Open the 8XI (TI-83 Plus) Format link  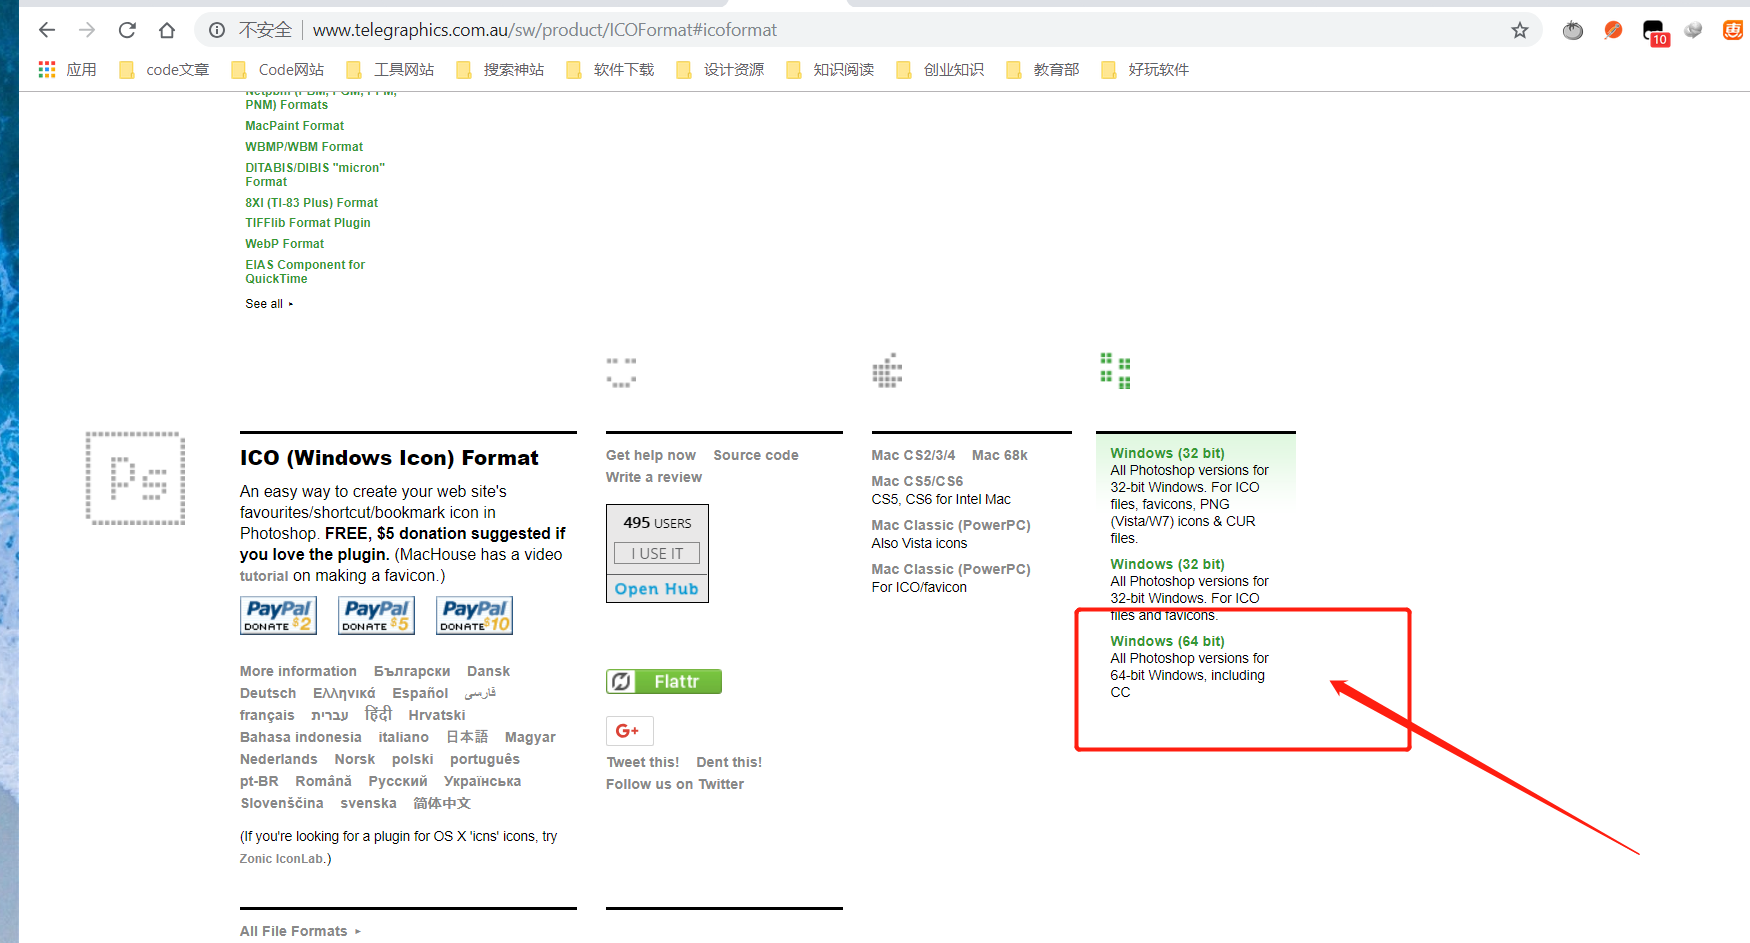coord(311,203)
